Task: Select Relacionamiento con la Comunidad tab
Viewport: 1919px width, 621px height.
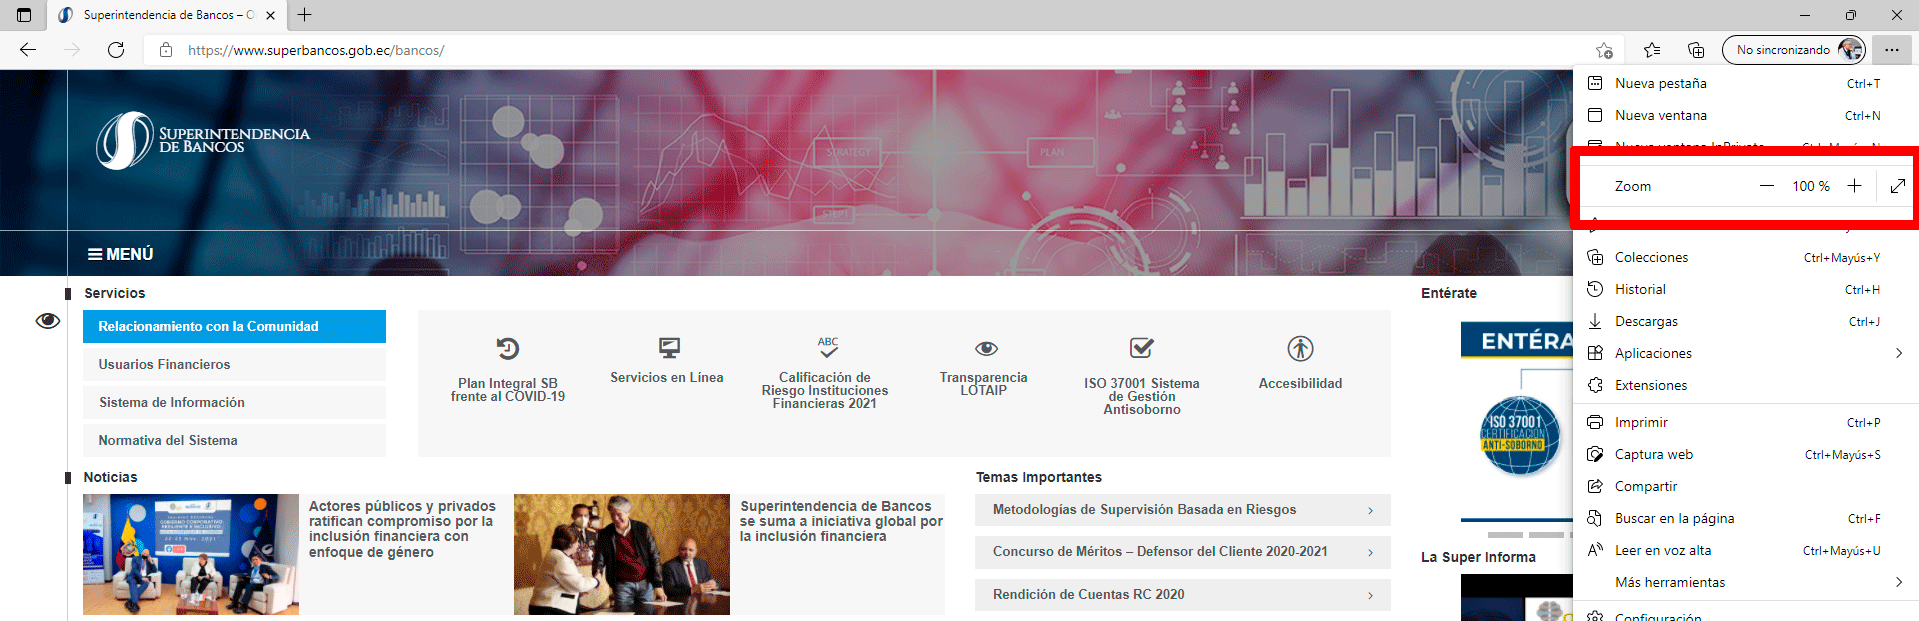Action: coord(234,327)
